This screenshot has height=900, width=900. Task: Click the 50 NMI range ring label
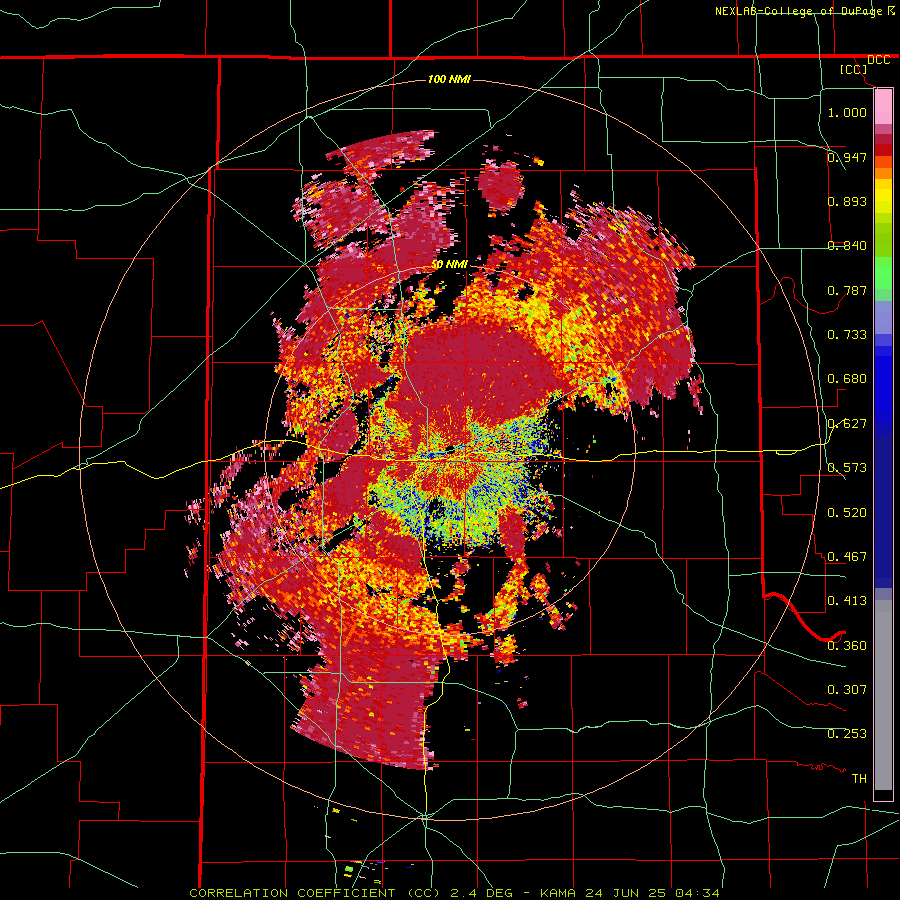pyautogui.click(x=449, y=265)
